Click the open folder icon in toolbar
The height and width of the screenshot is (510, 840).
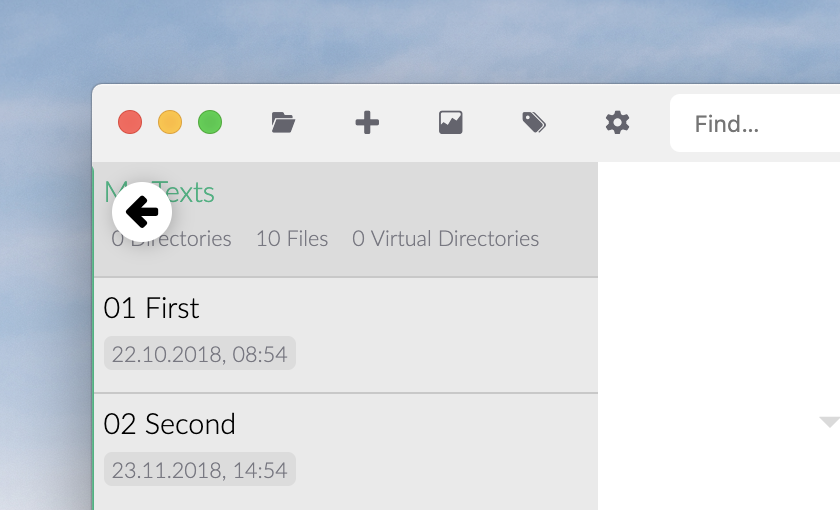283,123
